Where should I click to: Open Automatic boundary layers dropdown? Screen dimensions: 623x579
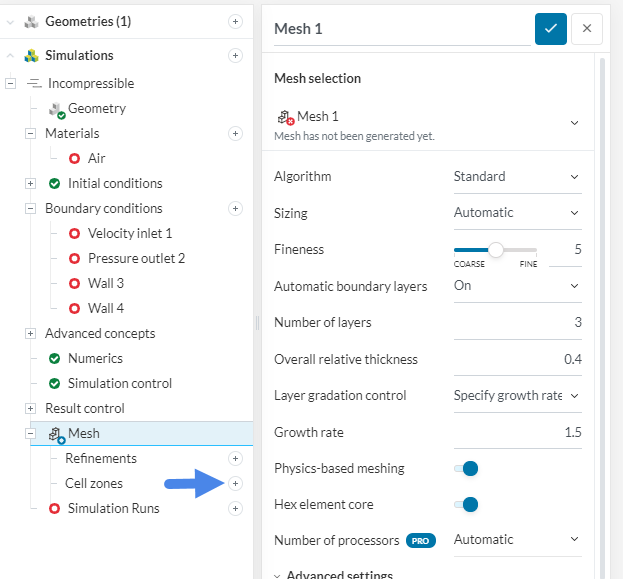click(x=516, y=286)
